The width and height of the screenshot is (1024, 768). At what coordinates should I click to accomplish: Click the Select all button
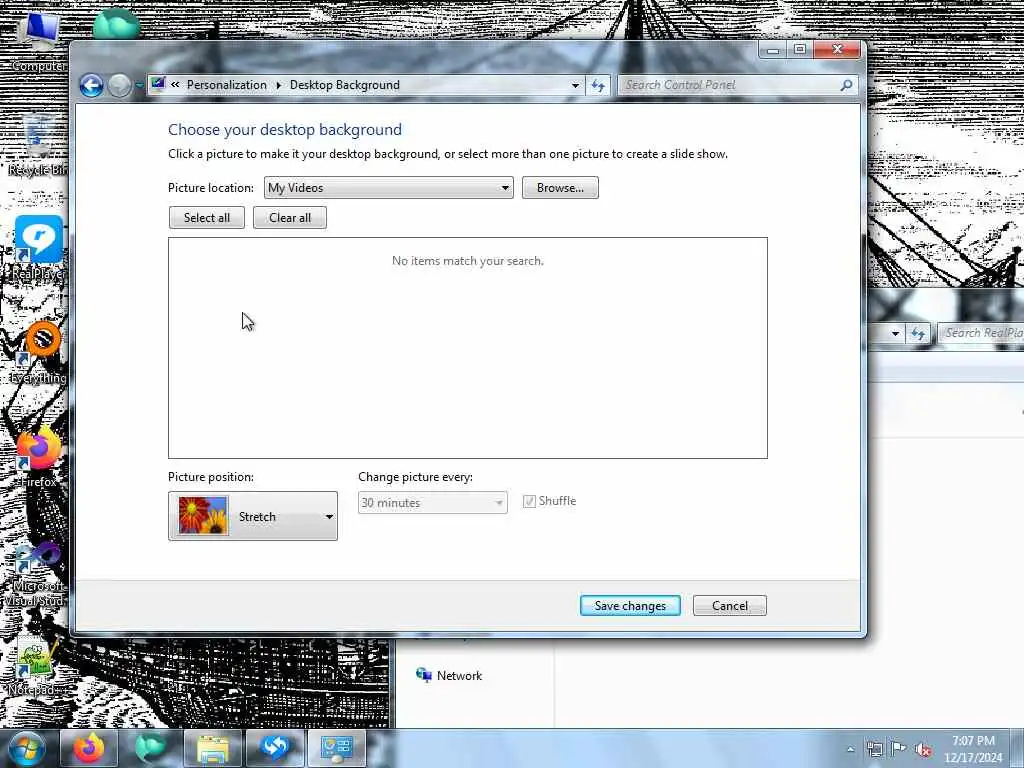(x=206, y=217)
